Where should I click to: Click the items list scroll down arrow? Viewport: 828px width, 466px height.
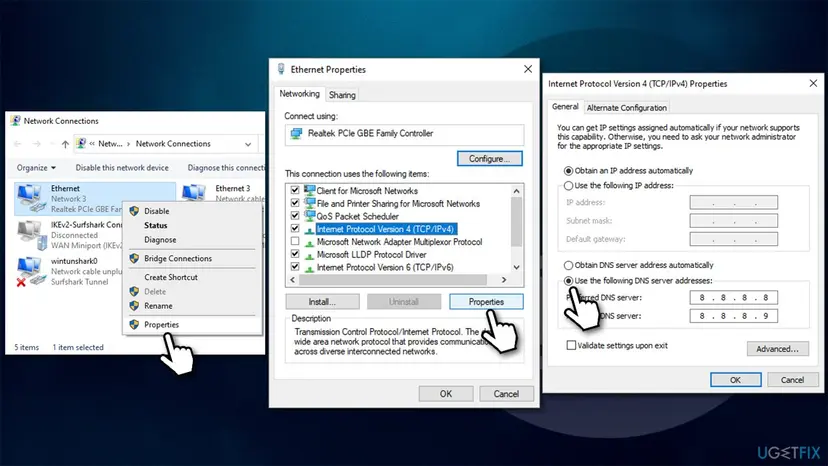click(x=516, y=267)
